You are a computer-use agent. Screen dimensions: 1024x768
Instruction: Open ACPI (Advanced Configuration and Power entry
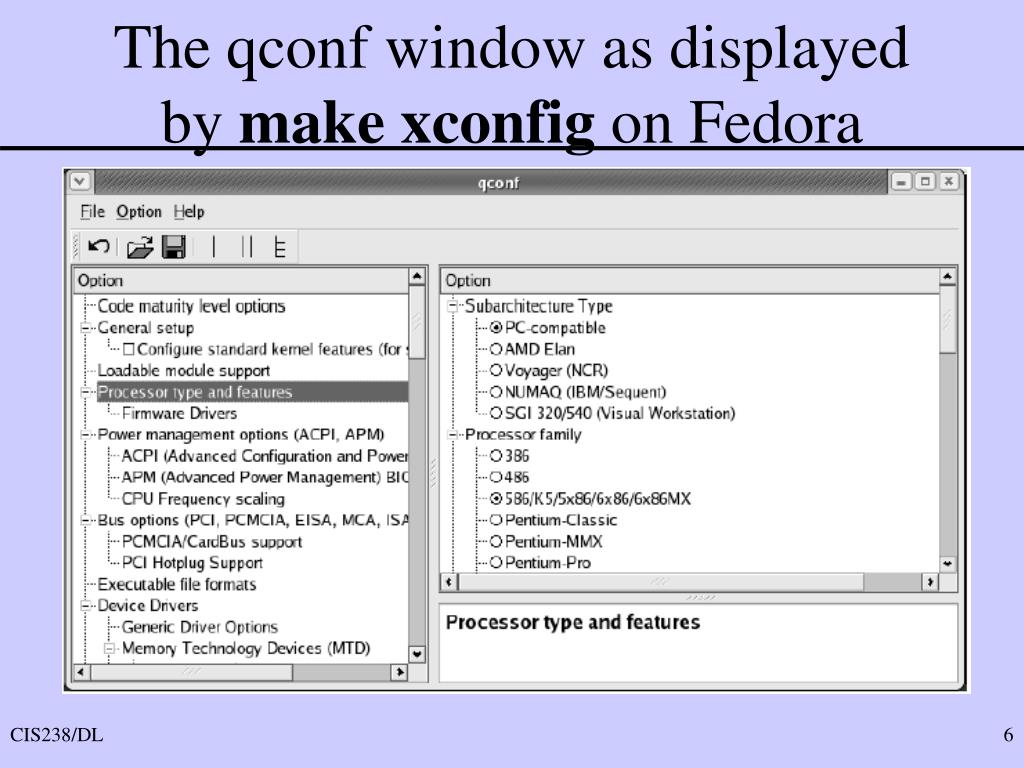pyautogui.click(x=264, y=456)
